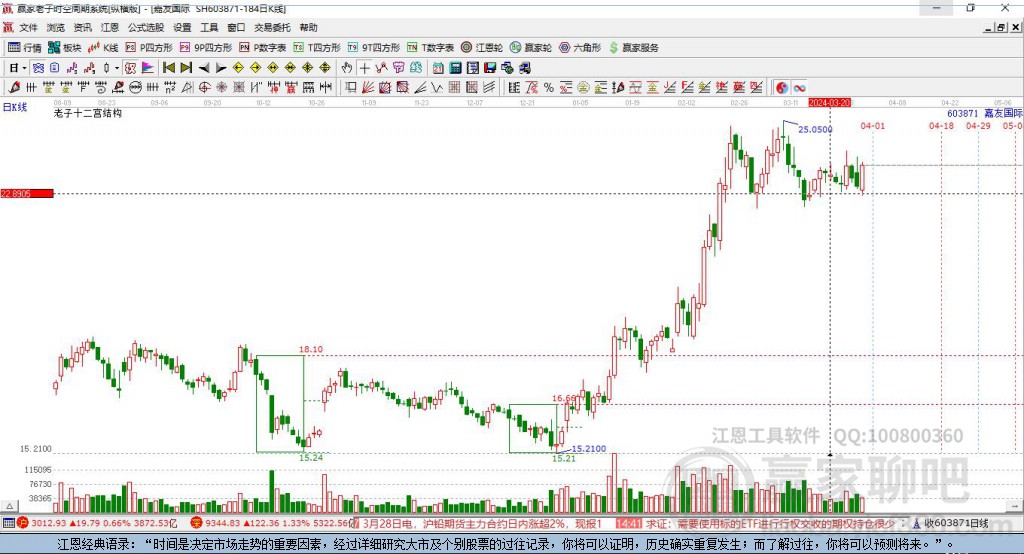Open 赢家服务 service page

tap(633, 48)
